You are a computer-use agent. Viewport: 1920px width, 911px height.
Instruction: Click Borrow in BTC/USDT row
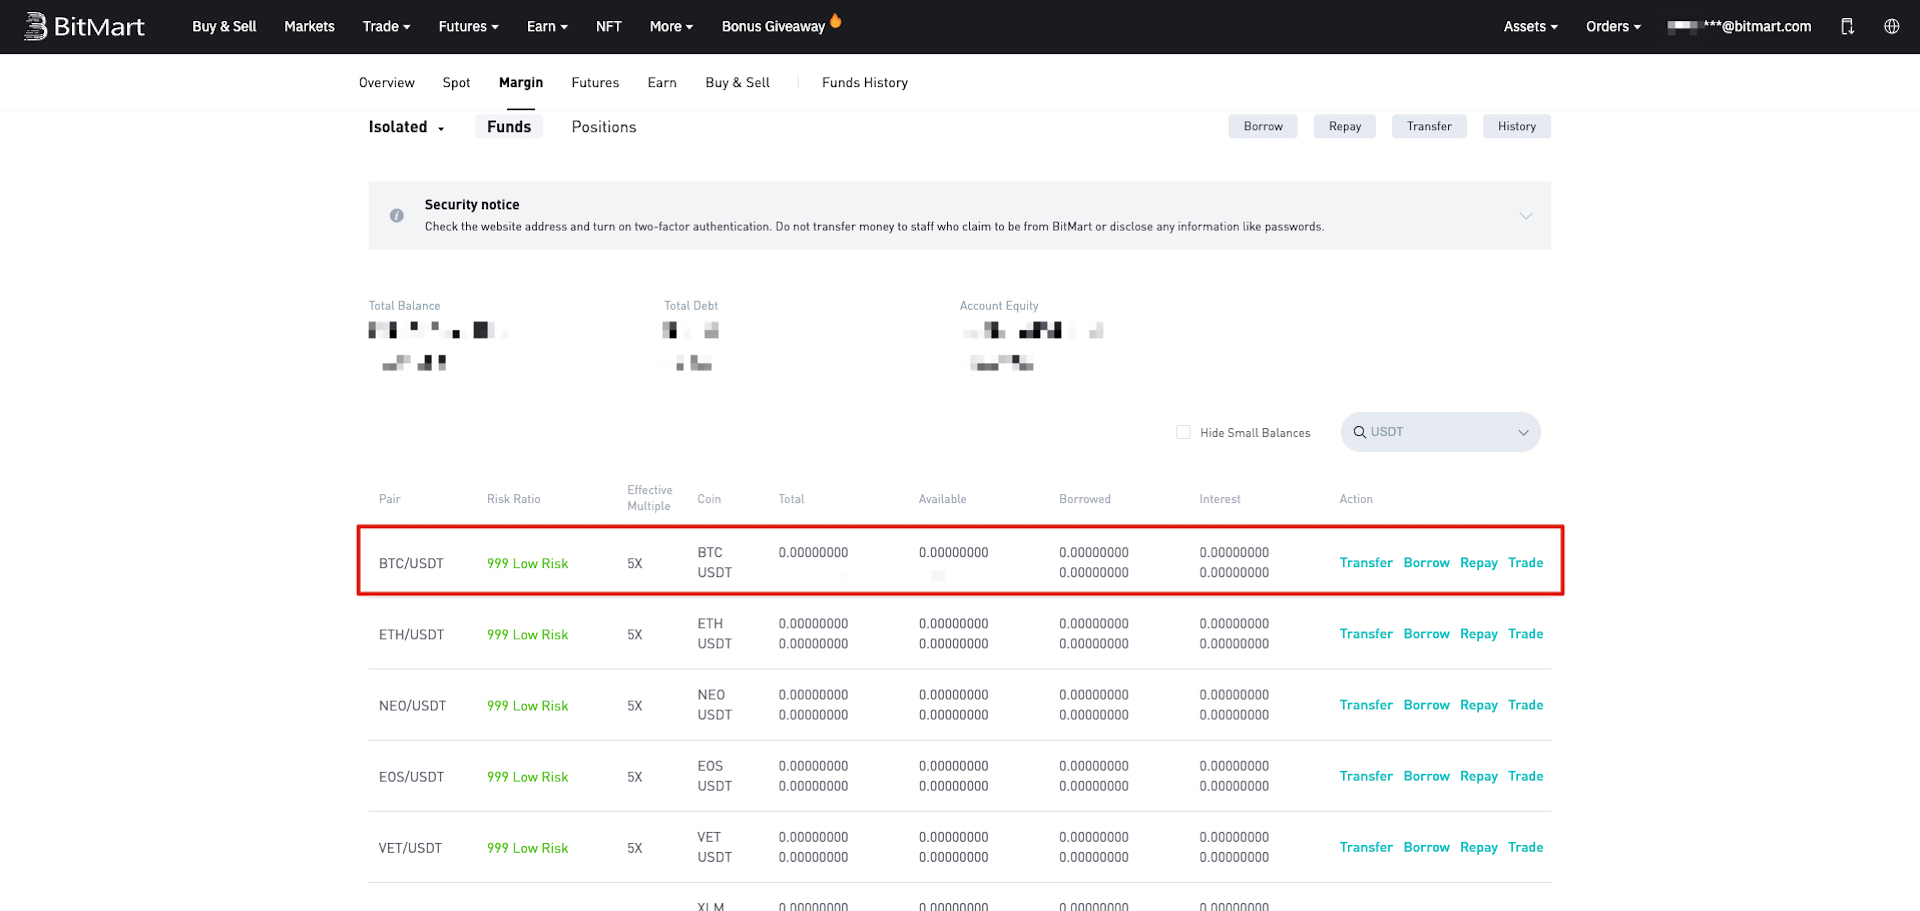[x=1426, y=563]
